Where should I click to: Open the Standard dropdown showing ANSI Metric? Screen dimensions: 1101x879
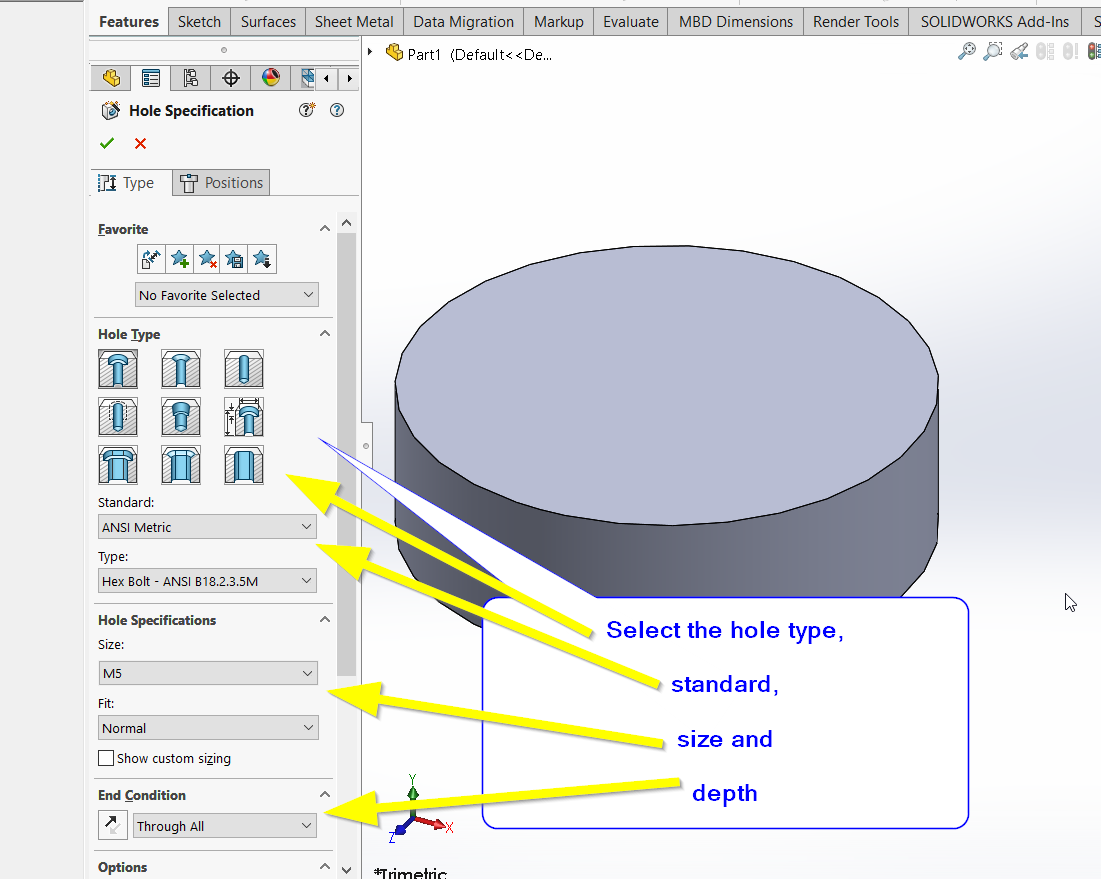[x=207, y=527]
